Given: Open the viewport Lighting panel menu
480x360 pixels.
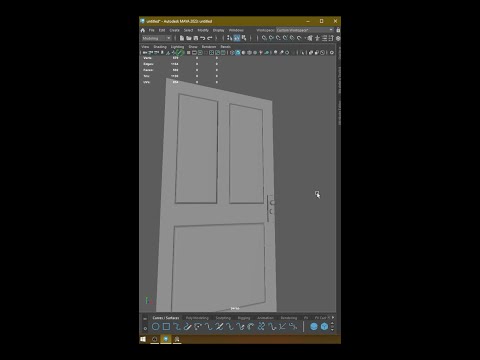Looking at the screenshot, I should pos(177,47).
